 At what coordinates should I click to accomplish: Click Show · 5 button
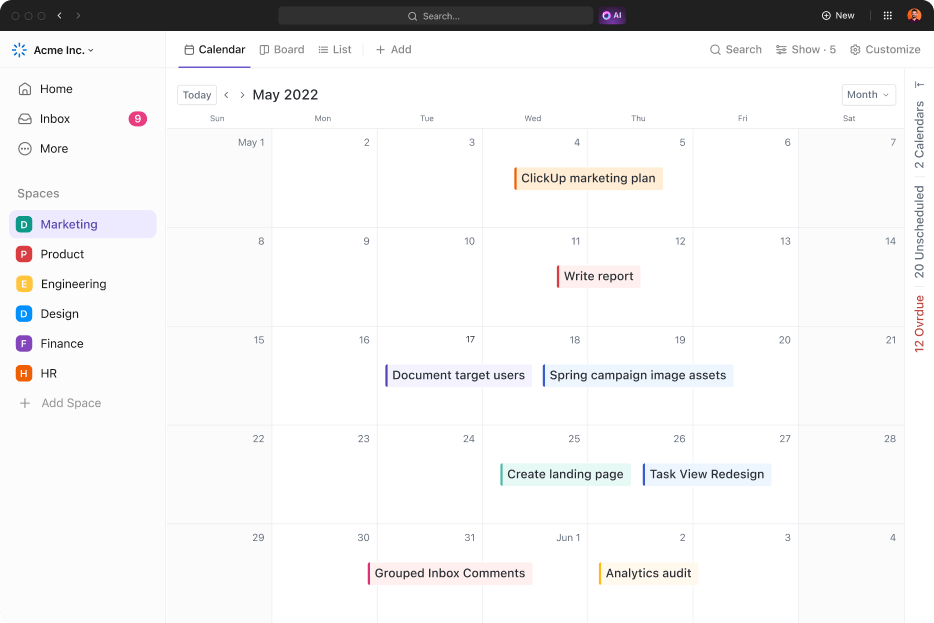[806, 49]
